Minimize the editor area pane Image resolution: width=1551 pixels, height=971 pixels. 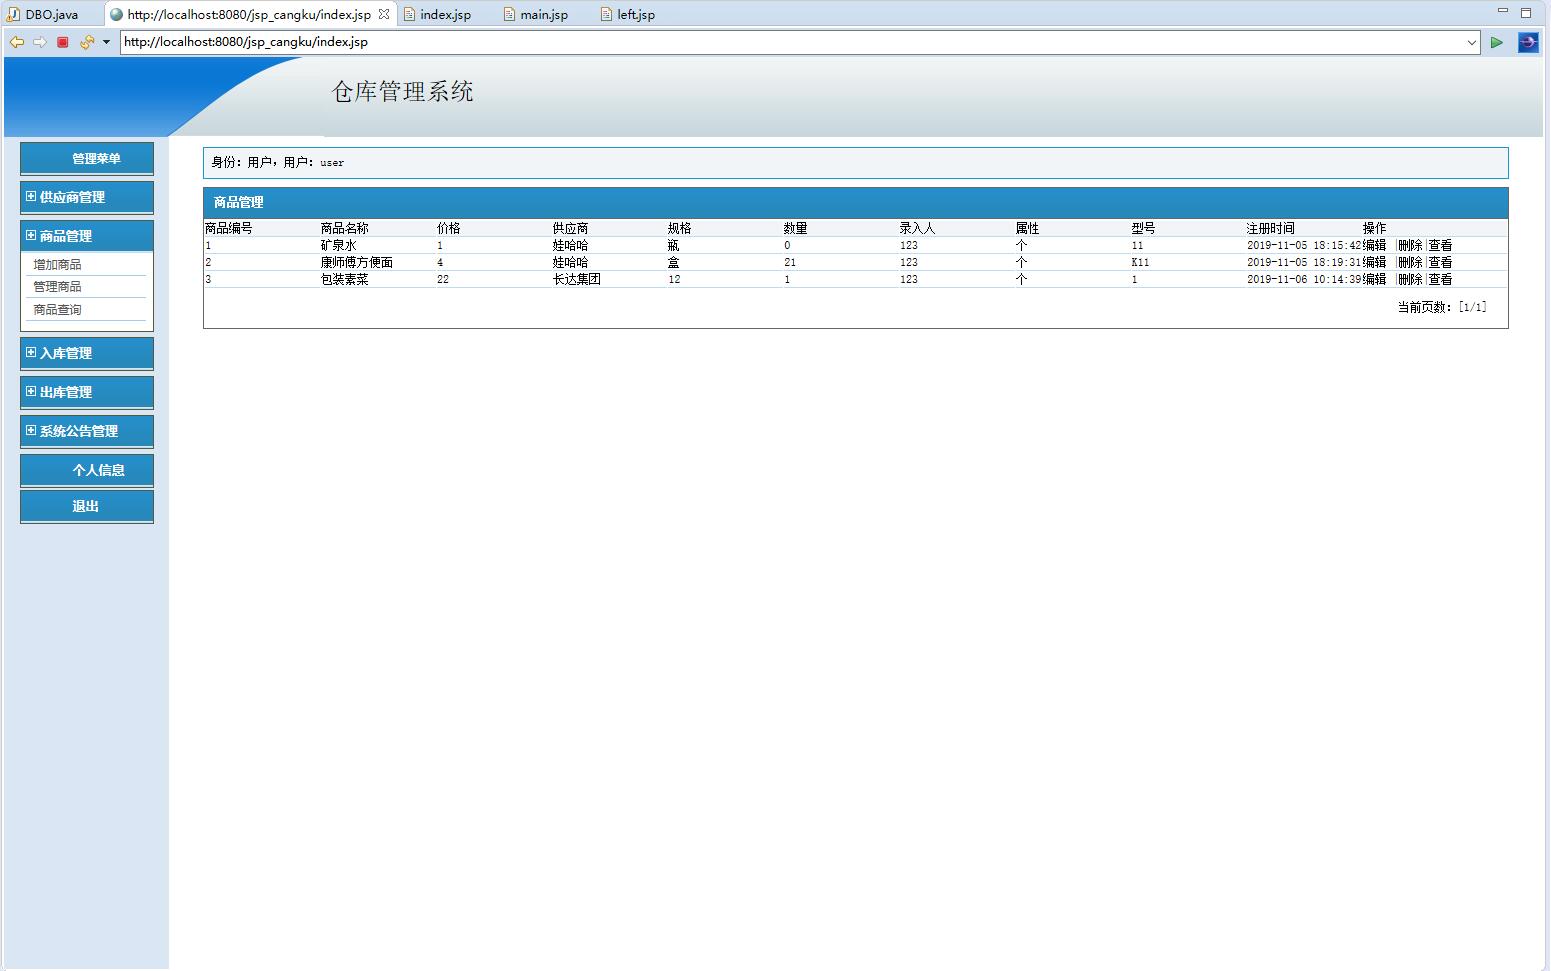(x=1502, y=11)
